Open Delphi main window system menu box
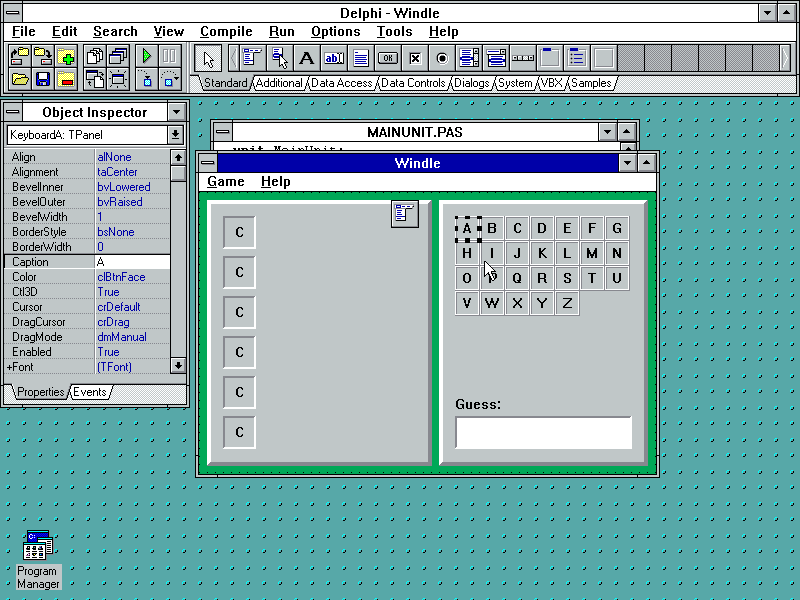 (13, 13)
